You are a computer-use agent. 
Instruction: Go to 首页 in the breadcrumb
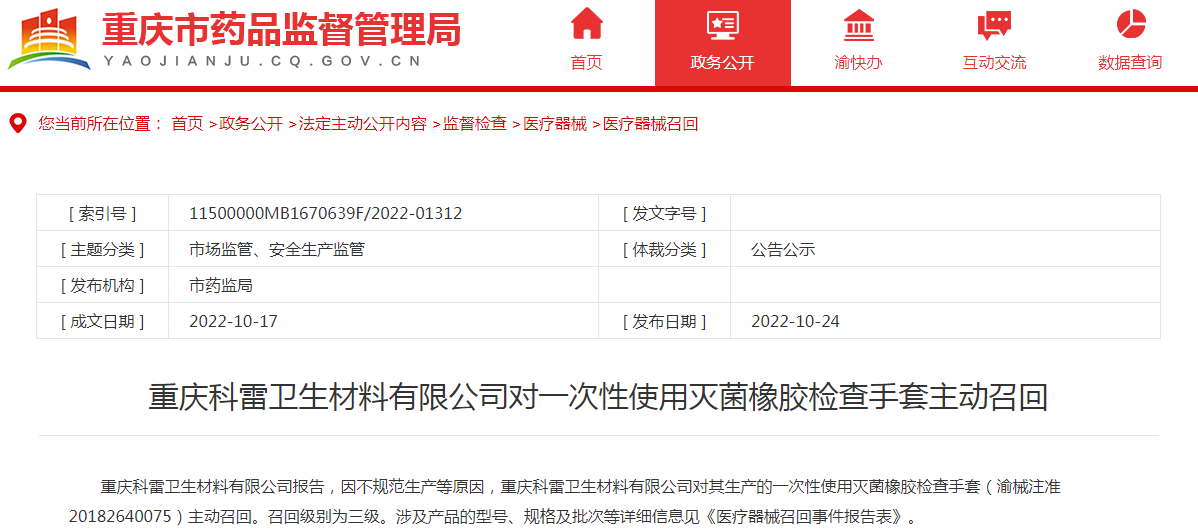click(187, 124)
